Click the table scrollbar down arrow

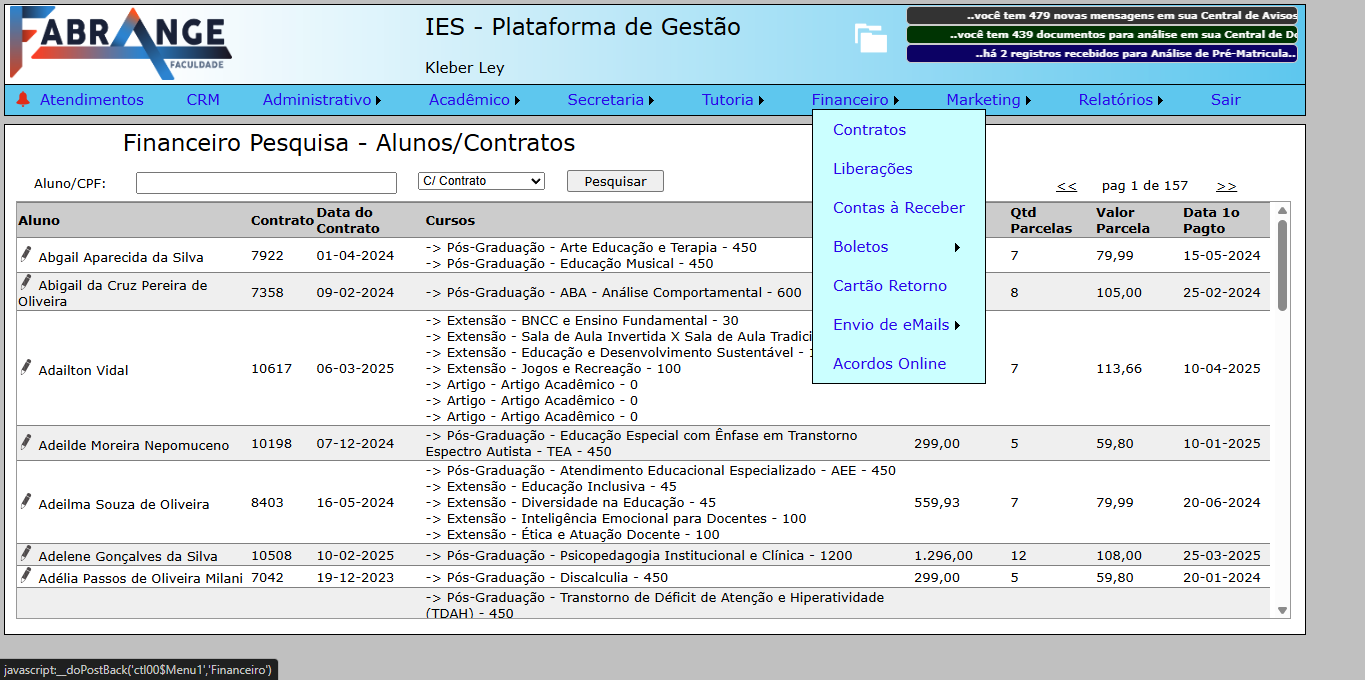(x=1282, y=610)
